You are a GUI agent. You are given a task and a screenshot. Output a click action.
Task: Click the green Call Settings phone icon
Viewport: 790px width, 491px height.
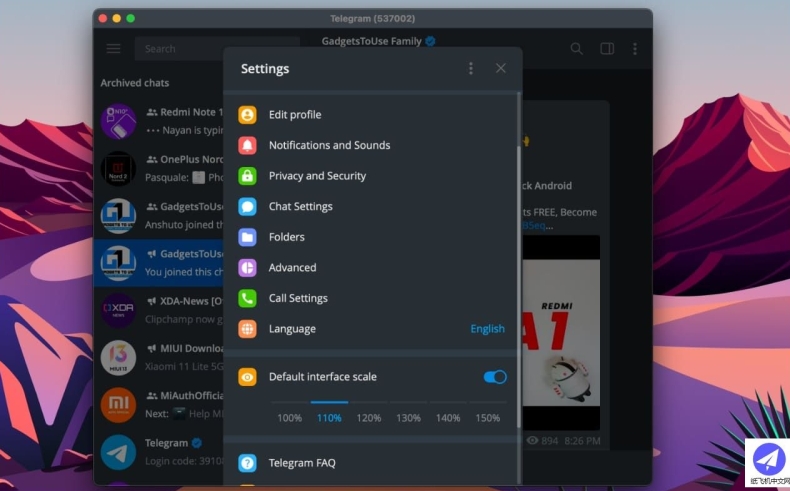click(x=248, y=298)
